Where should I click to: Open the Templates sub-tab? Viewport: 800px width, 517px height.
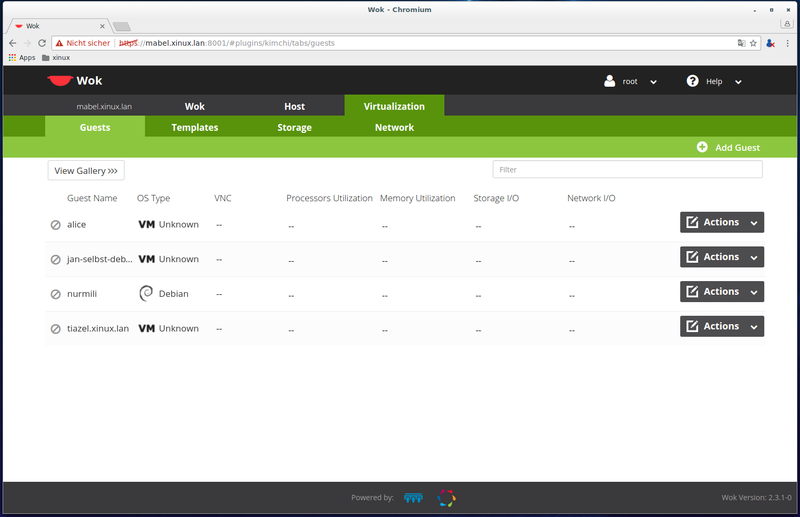pos(194,127)
